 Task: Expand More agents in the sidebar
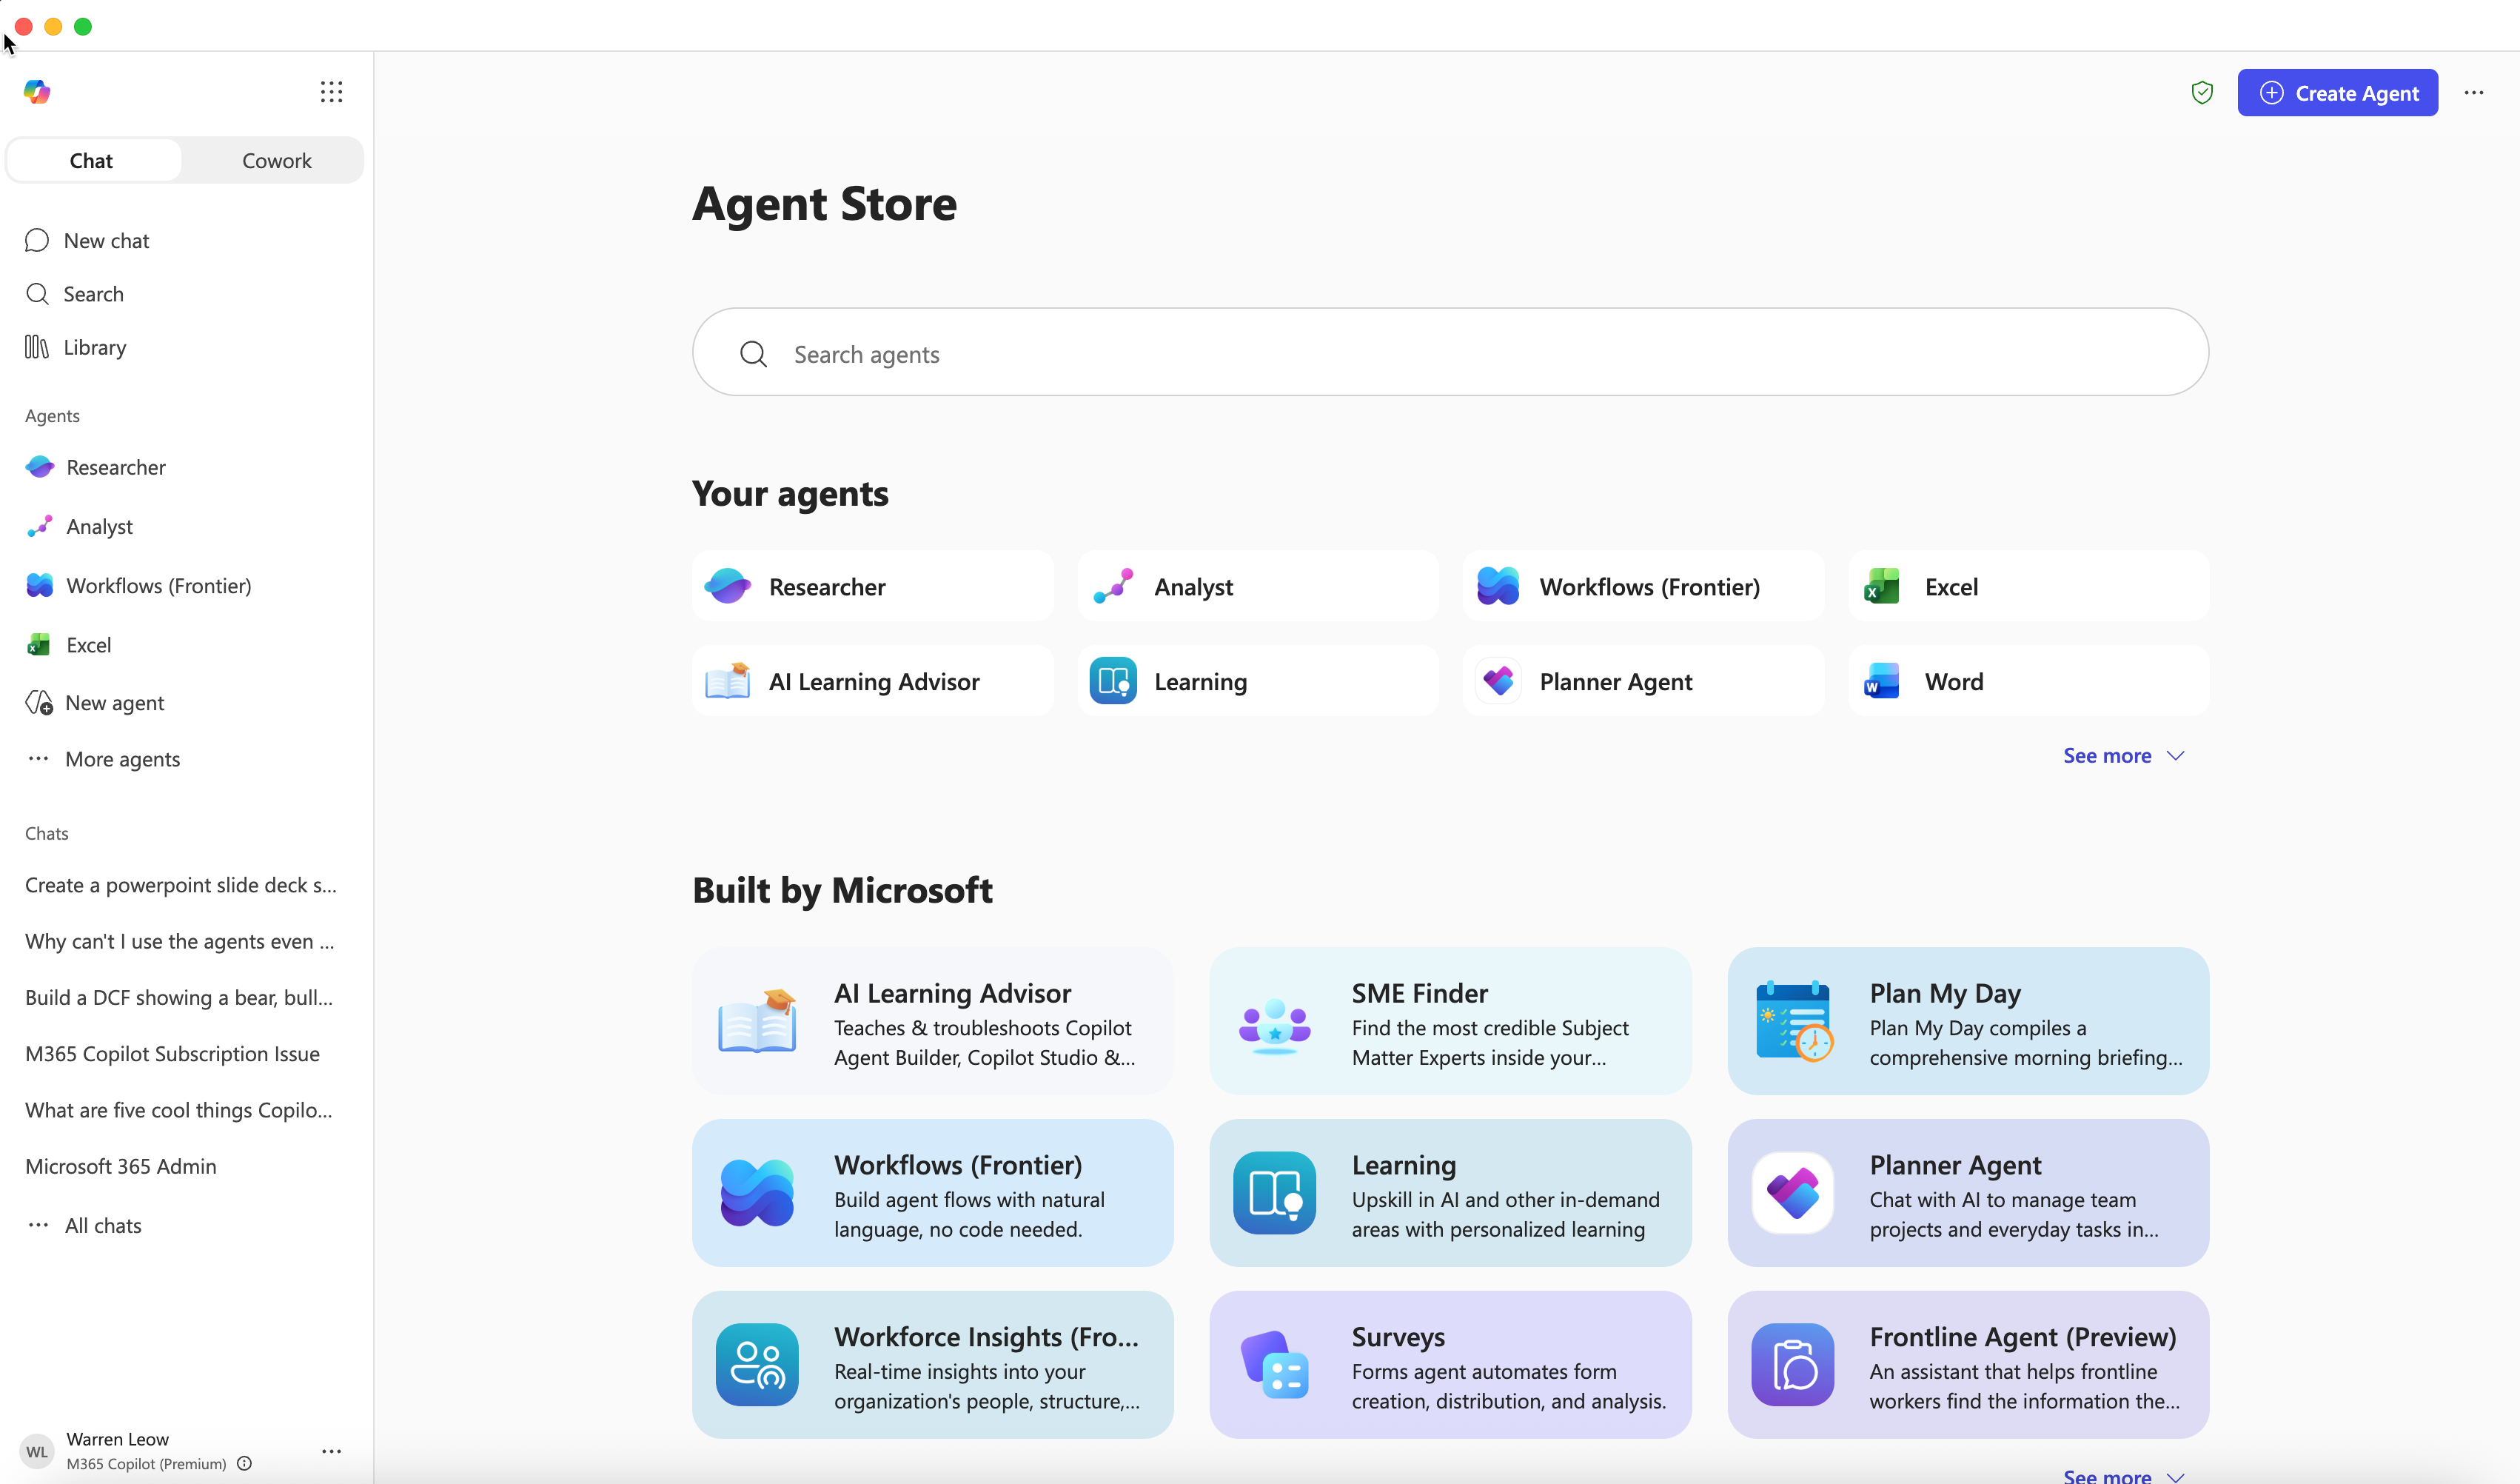(103, 759)
